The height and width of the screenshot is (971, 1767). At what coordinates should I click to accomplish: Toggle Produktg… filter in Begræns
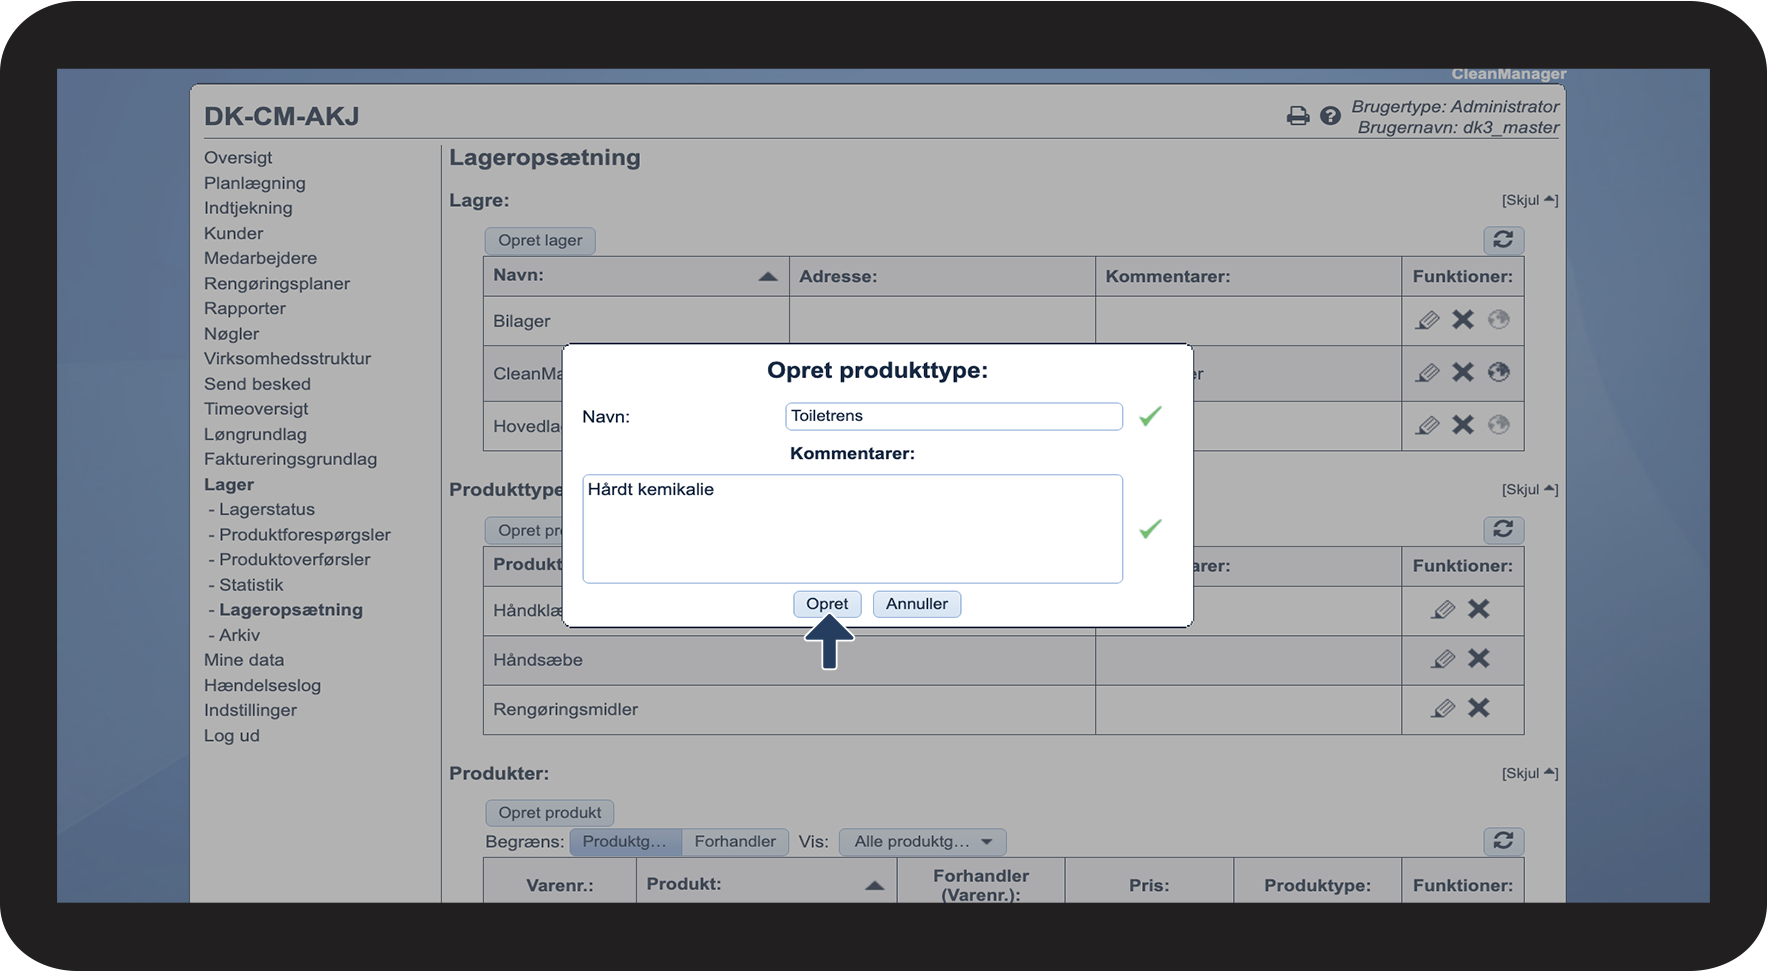625,842
